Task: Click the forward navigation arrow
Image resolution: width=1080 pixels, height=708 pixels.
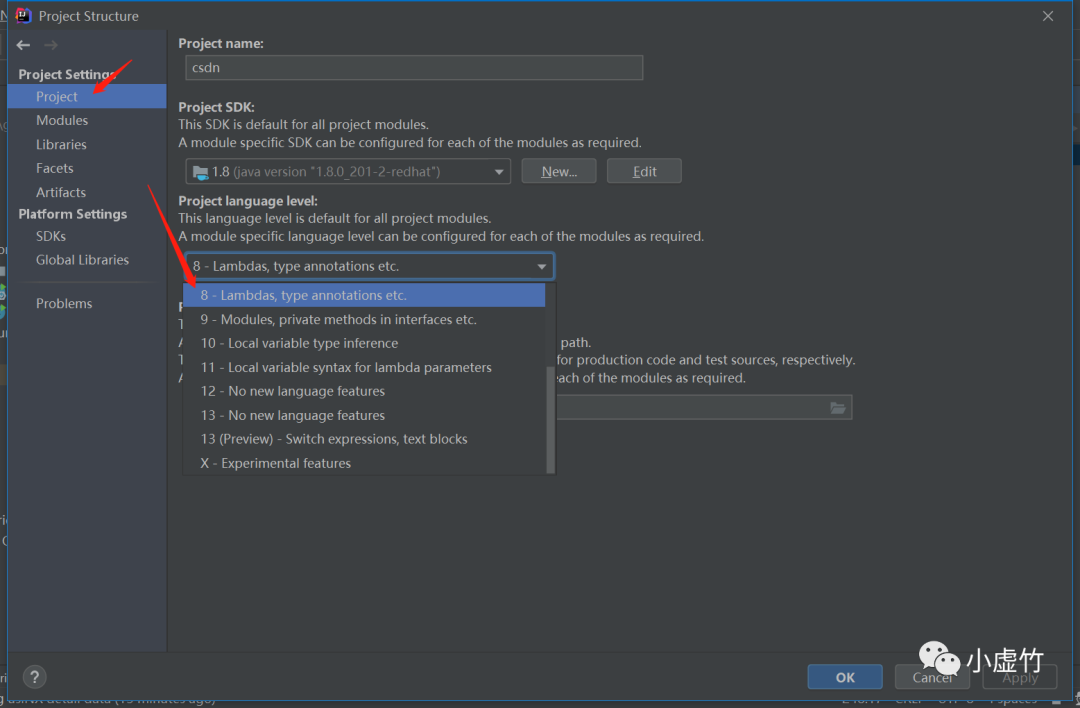Action: (51, 45)
